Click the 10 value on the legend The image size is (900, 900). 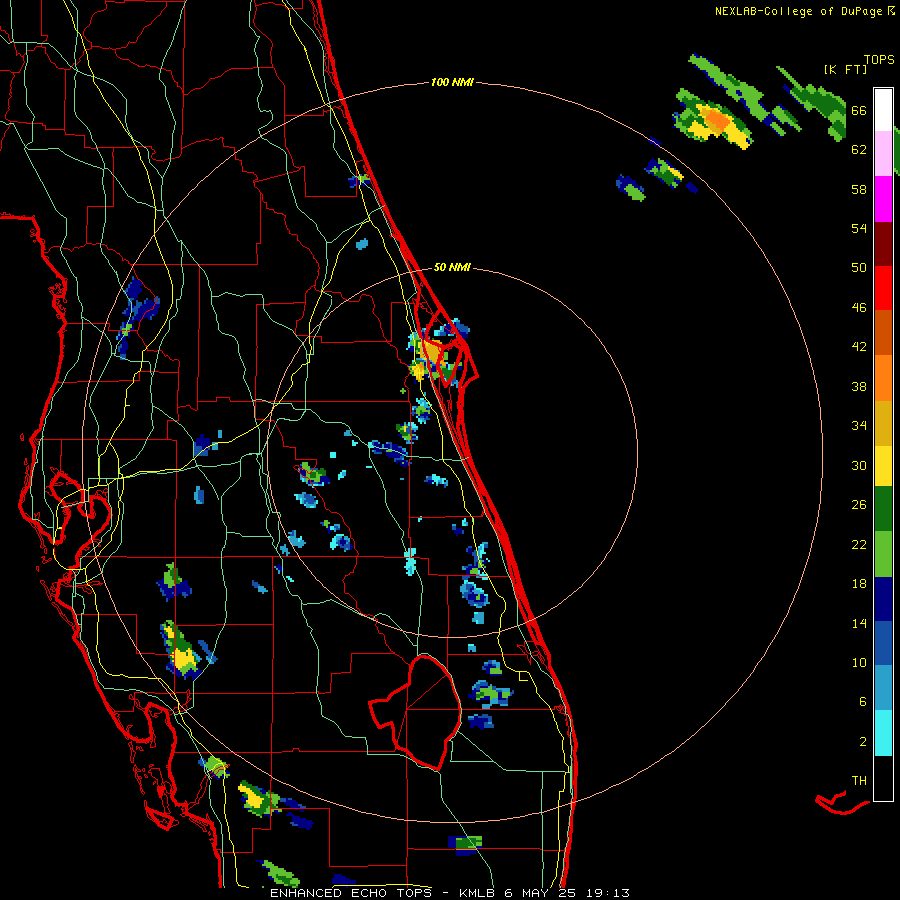(x=859, y=662)
